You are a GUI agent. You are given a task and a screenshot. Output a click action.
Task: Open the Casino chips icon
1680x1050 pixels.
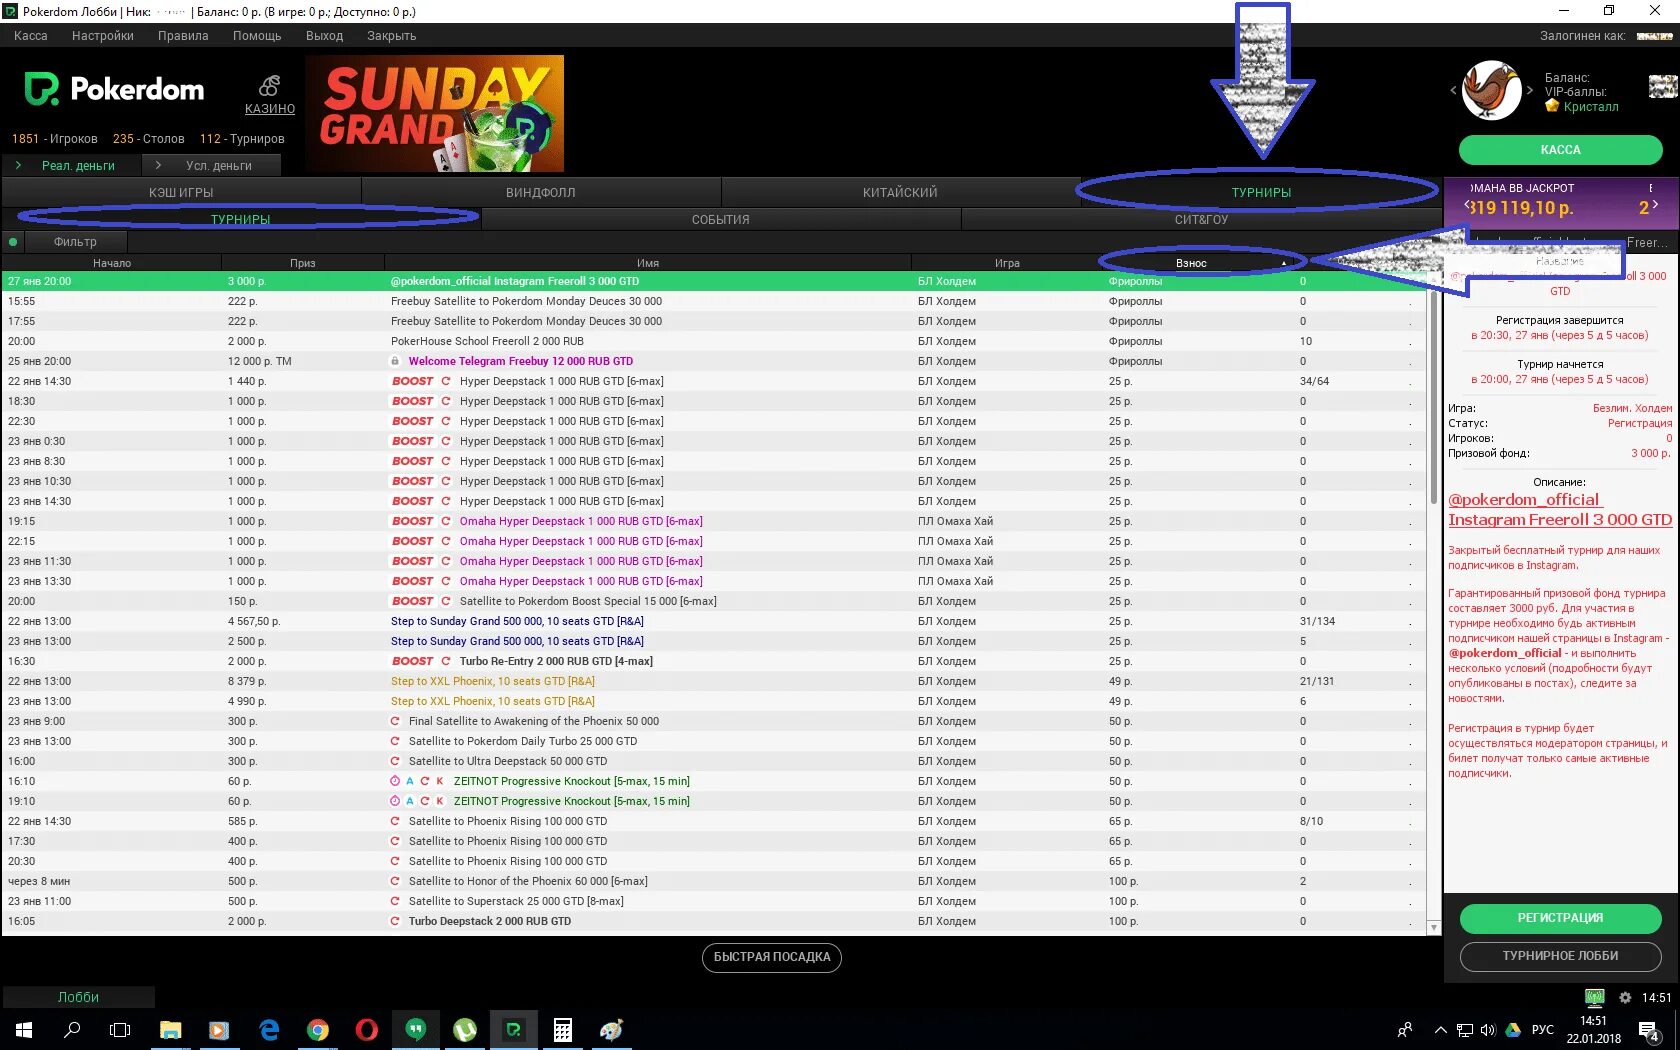click(269, 86)
